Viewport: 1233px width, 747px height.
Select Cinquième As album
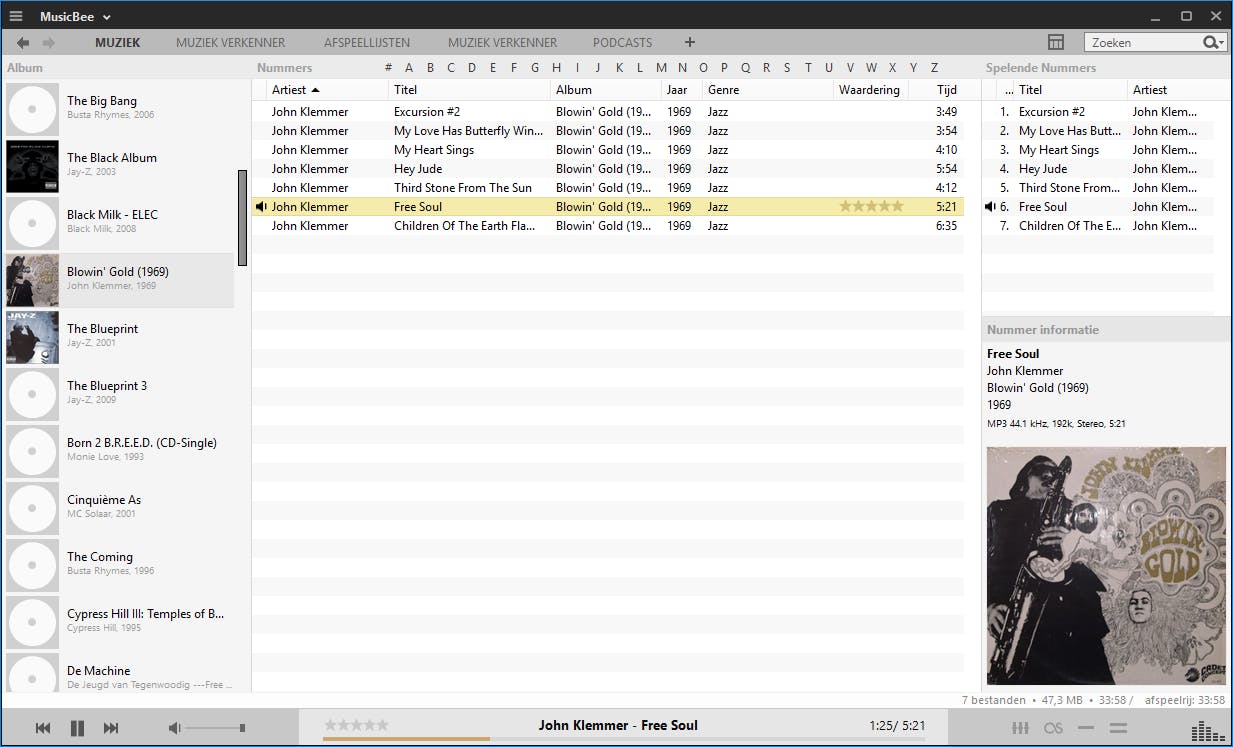click(120, 508)
